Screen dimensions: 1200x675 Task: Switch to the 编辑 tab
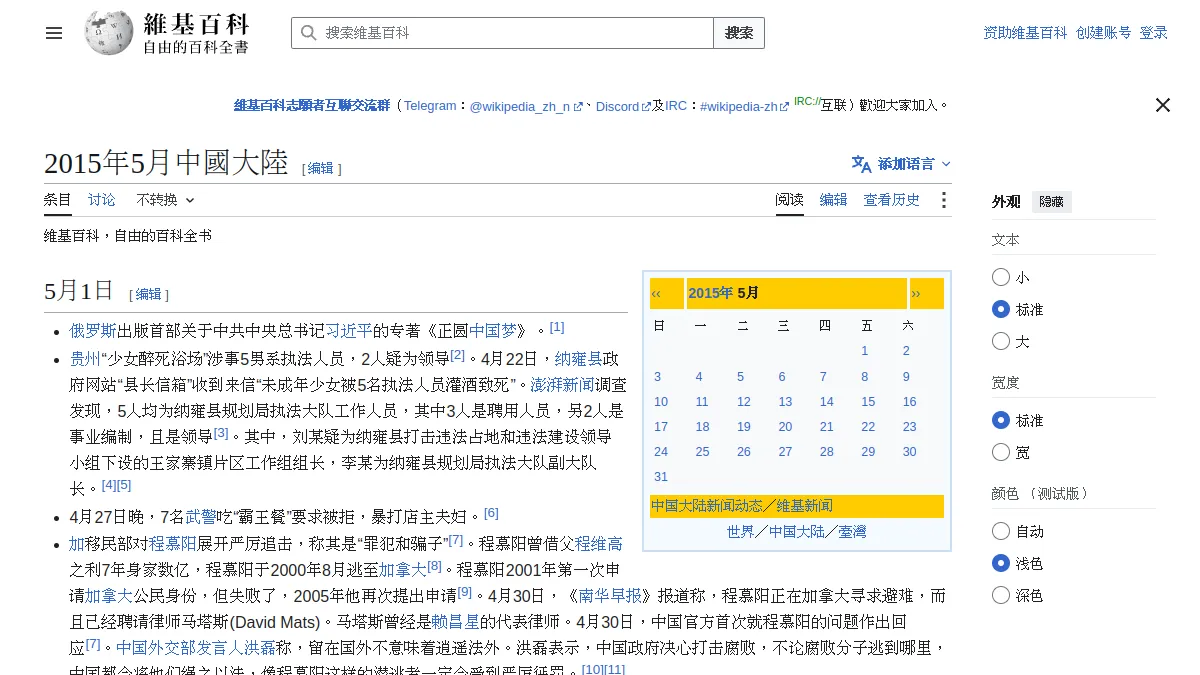pos(834,200)
